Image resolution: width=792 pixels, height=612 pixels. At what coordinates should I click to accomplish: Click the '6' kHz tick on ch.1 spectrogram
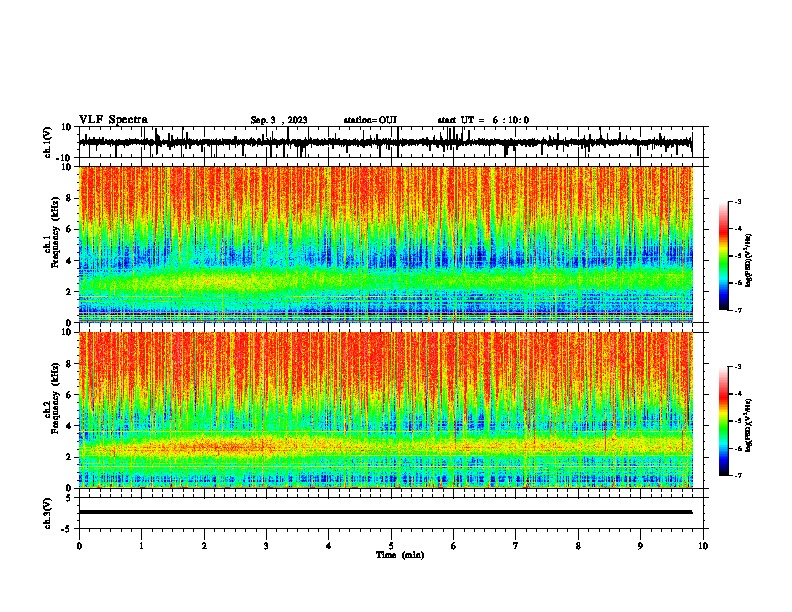pos(70,230)
